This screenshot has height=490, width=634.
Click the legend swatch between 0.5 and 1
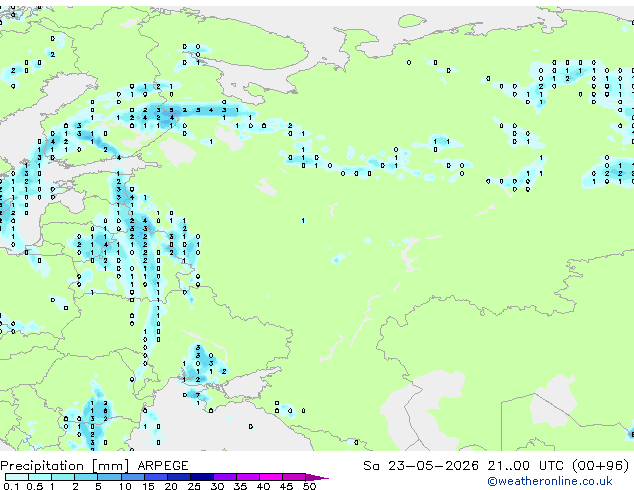[40, 477]
